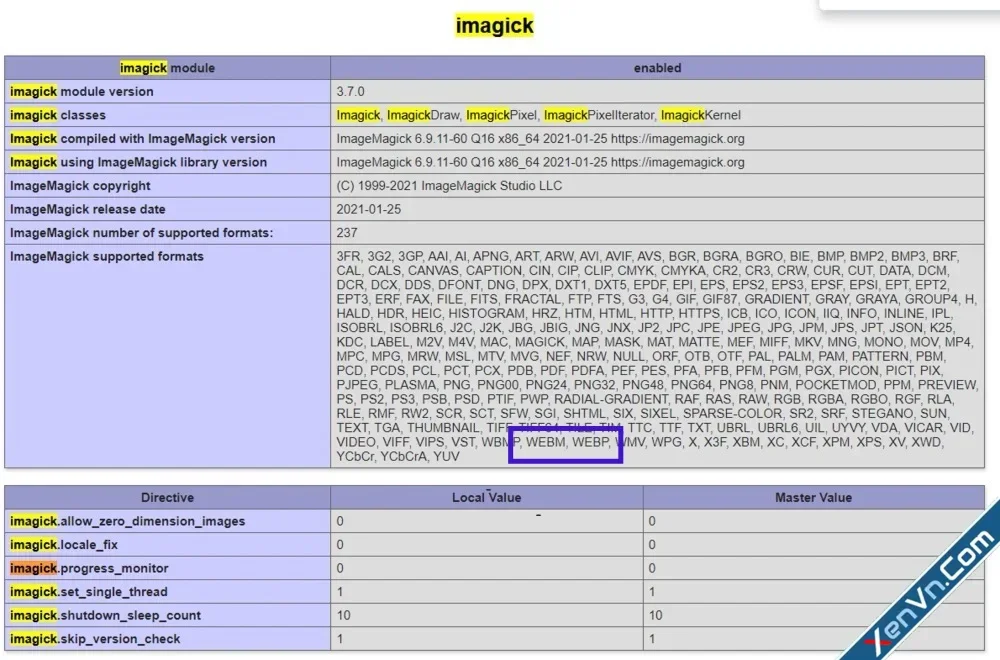The height and width of the screenshot is (660, 1000).
Task: Select 'Imagick using ImageMagick library version' label
Action: pyautogui.click(x=138, y=162)
